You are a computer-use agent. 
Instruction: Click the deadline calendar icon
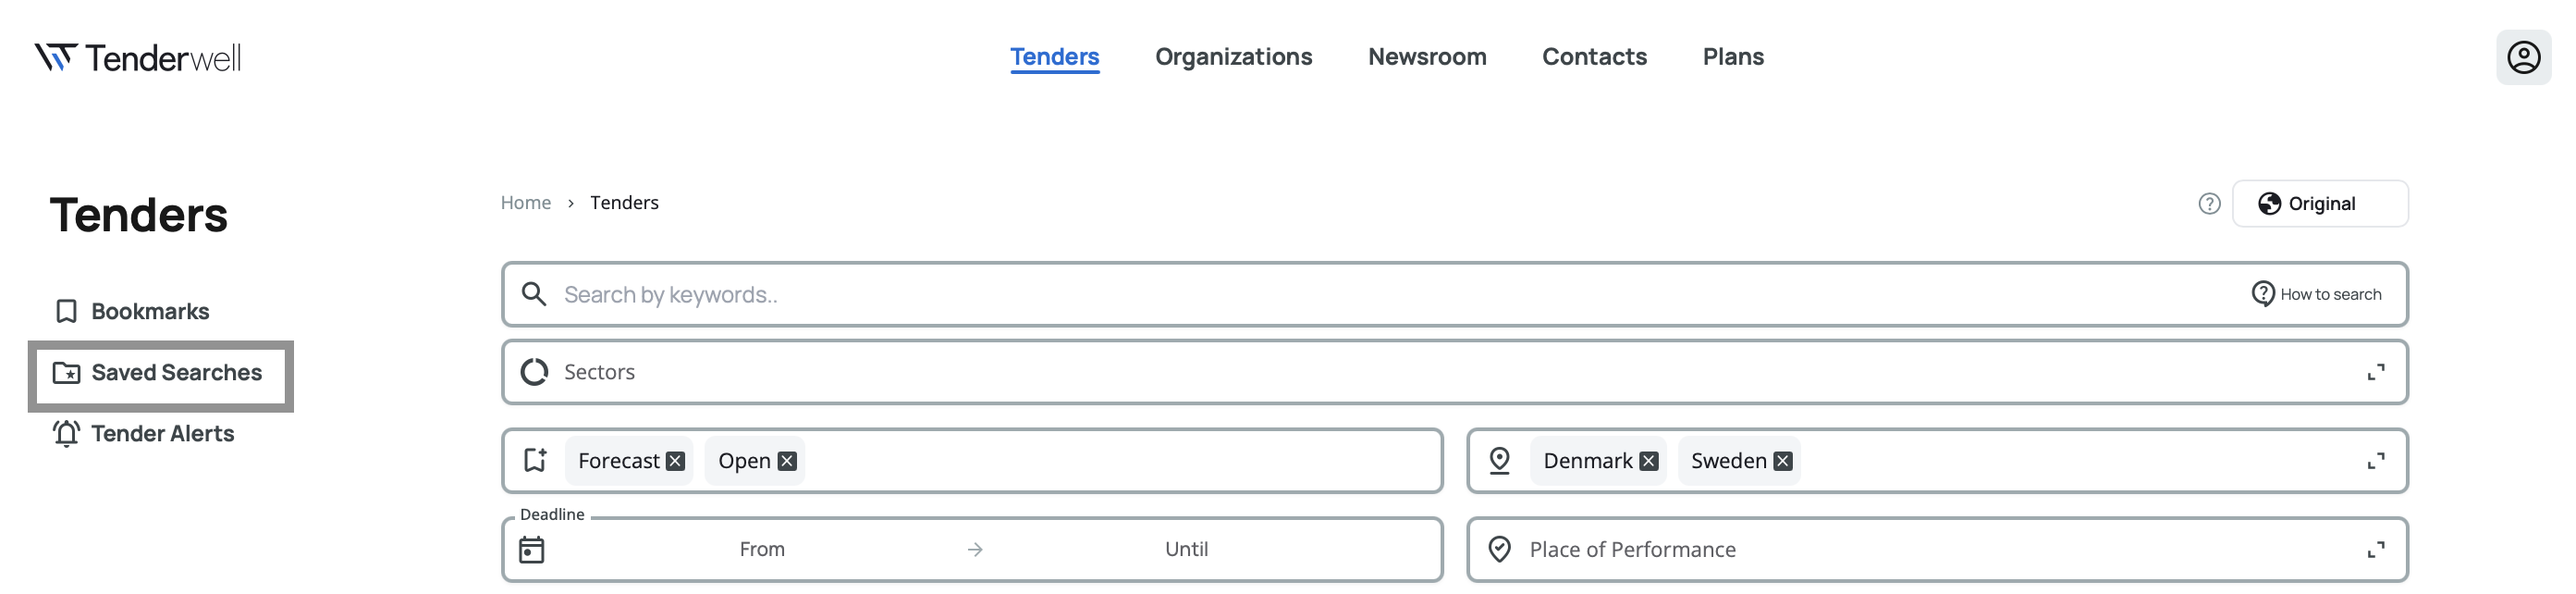click(x=532, y=550)
